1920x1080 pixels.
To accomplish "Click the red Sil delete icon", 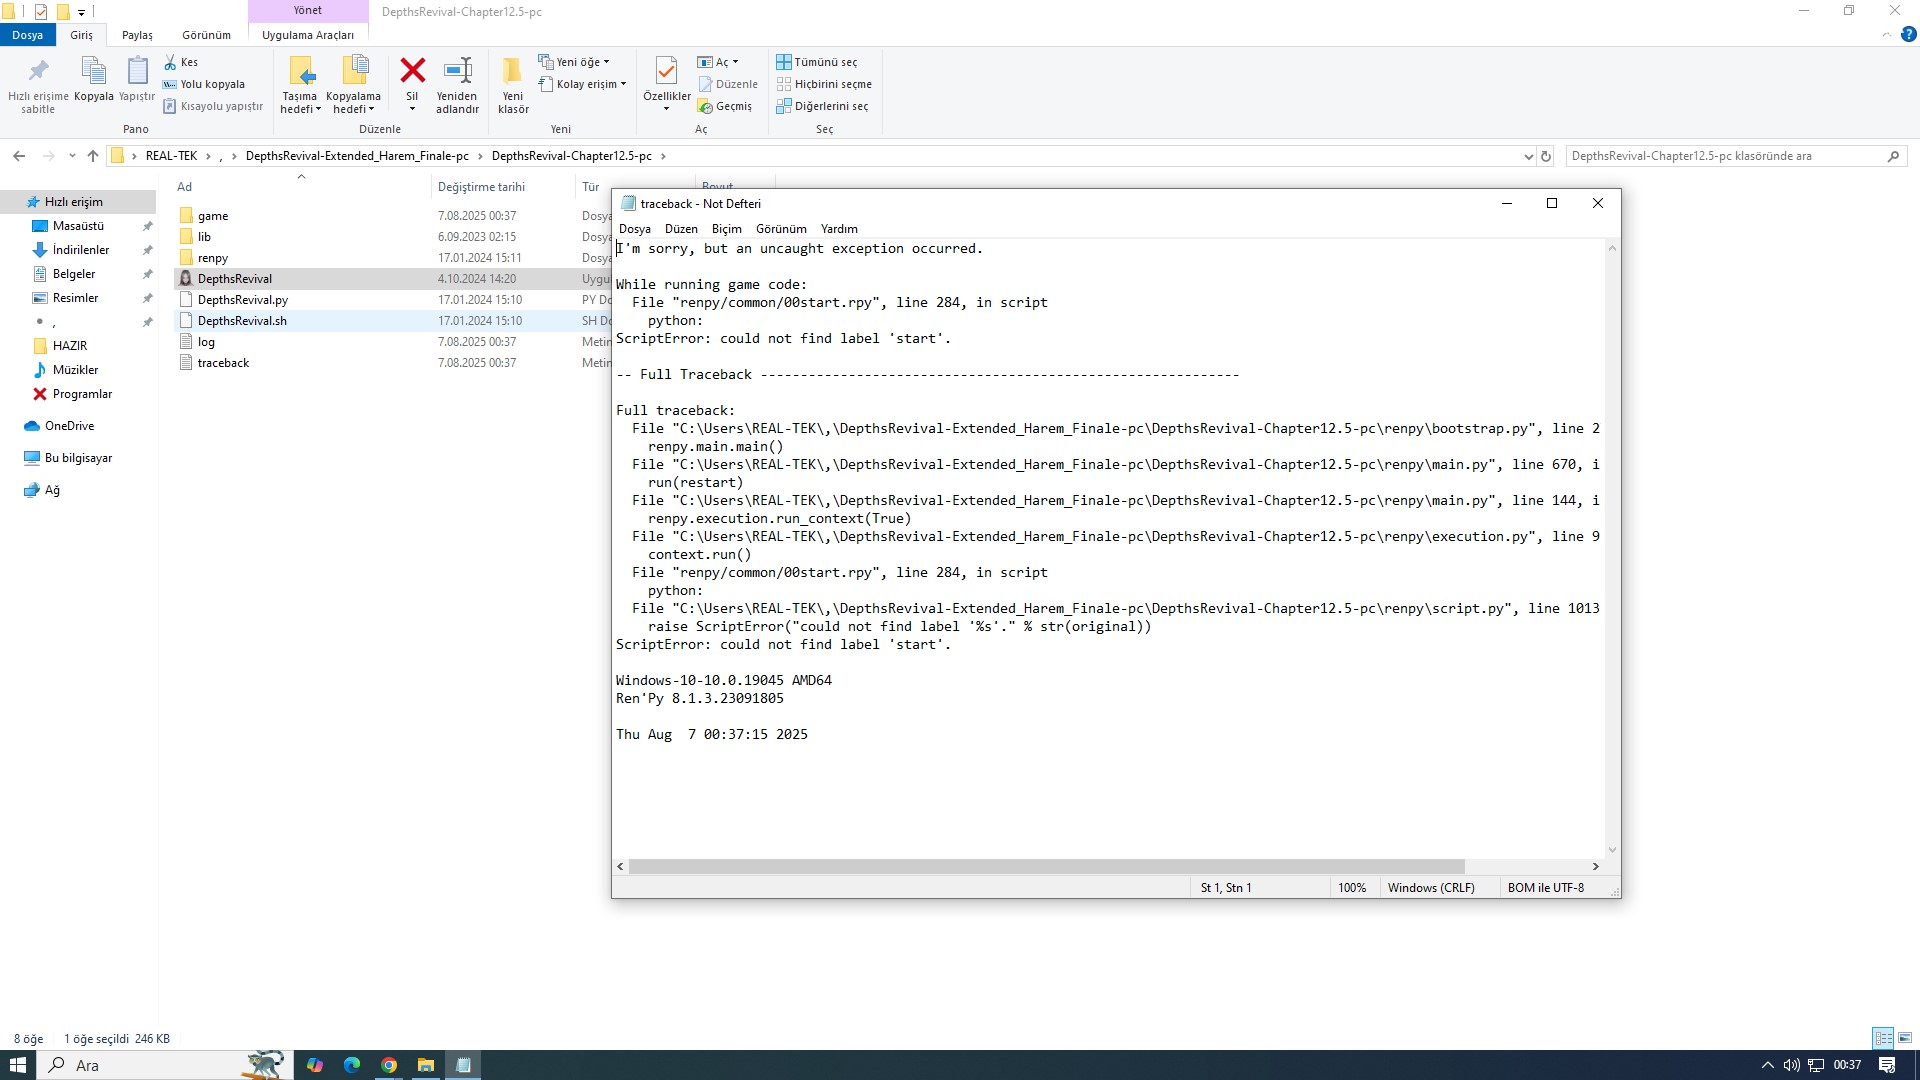I will coord(412,71).
